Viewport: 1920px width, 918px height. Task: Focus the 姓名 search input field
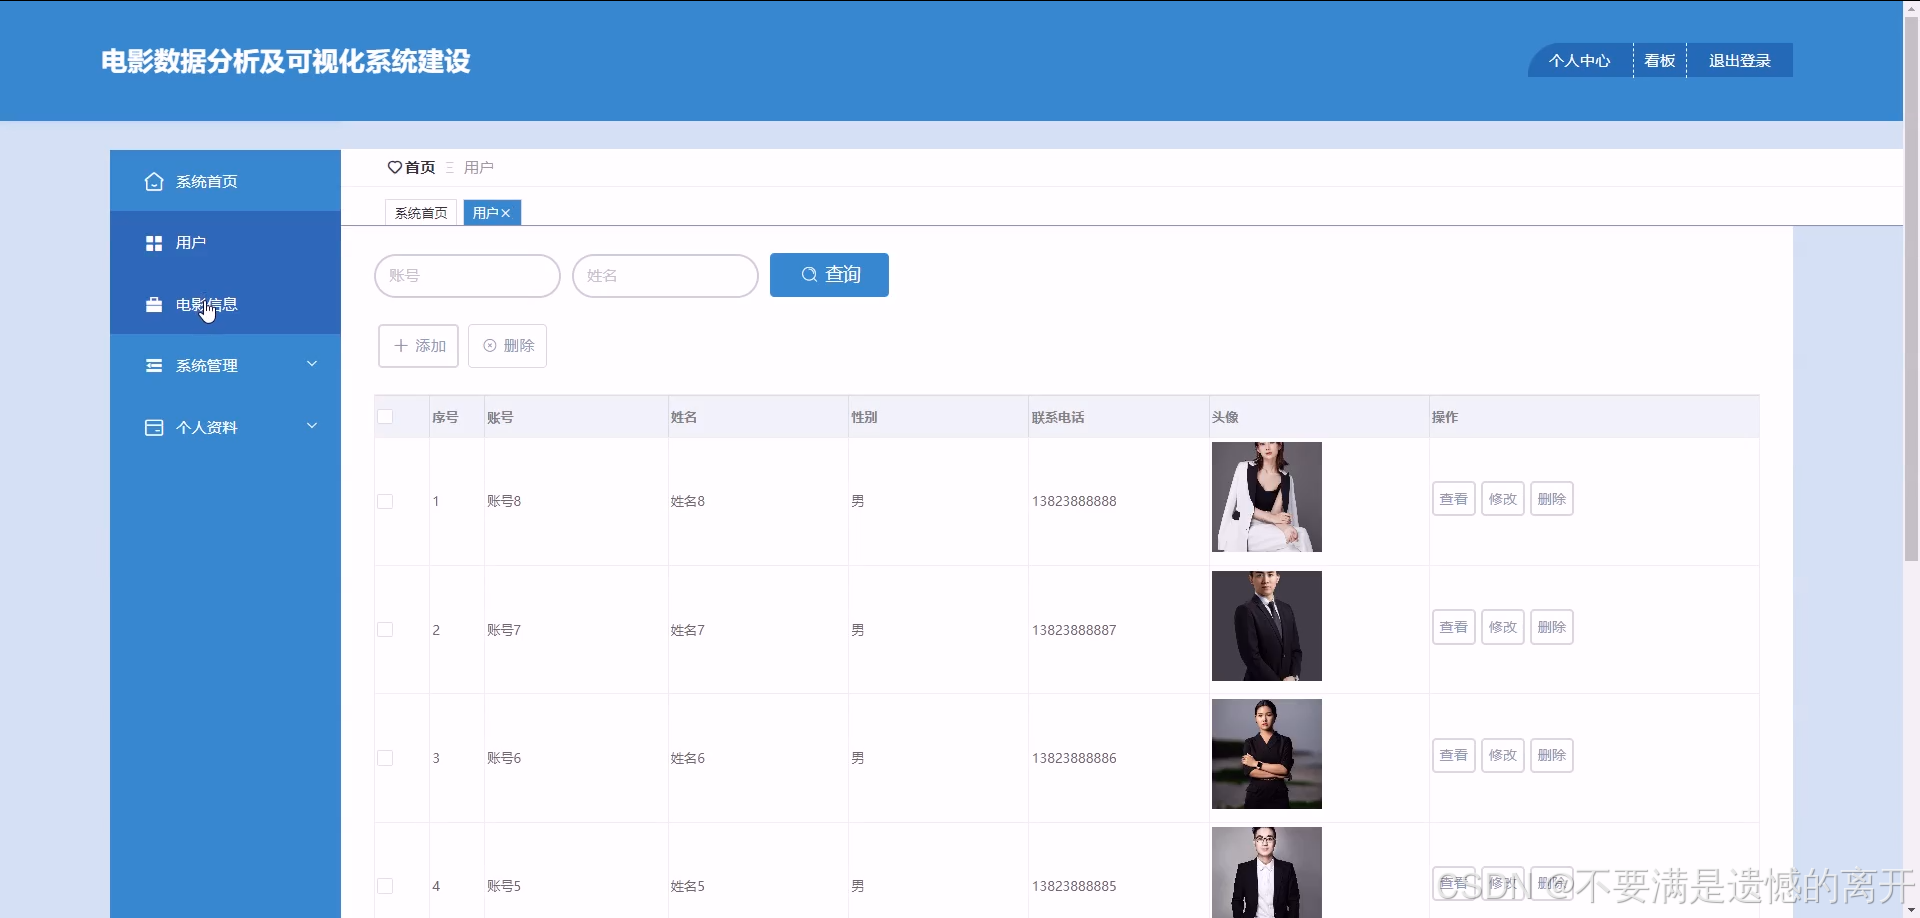(665, 276)
